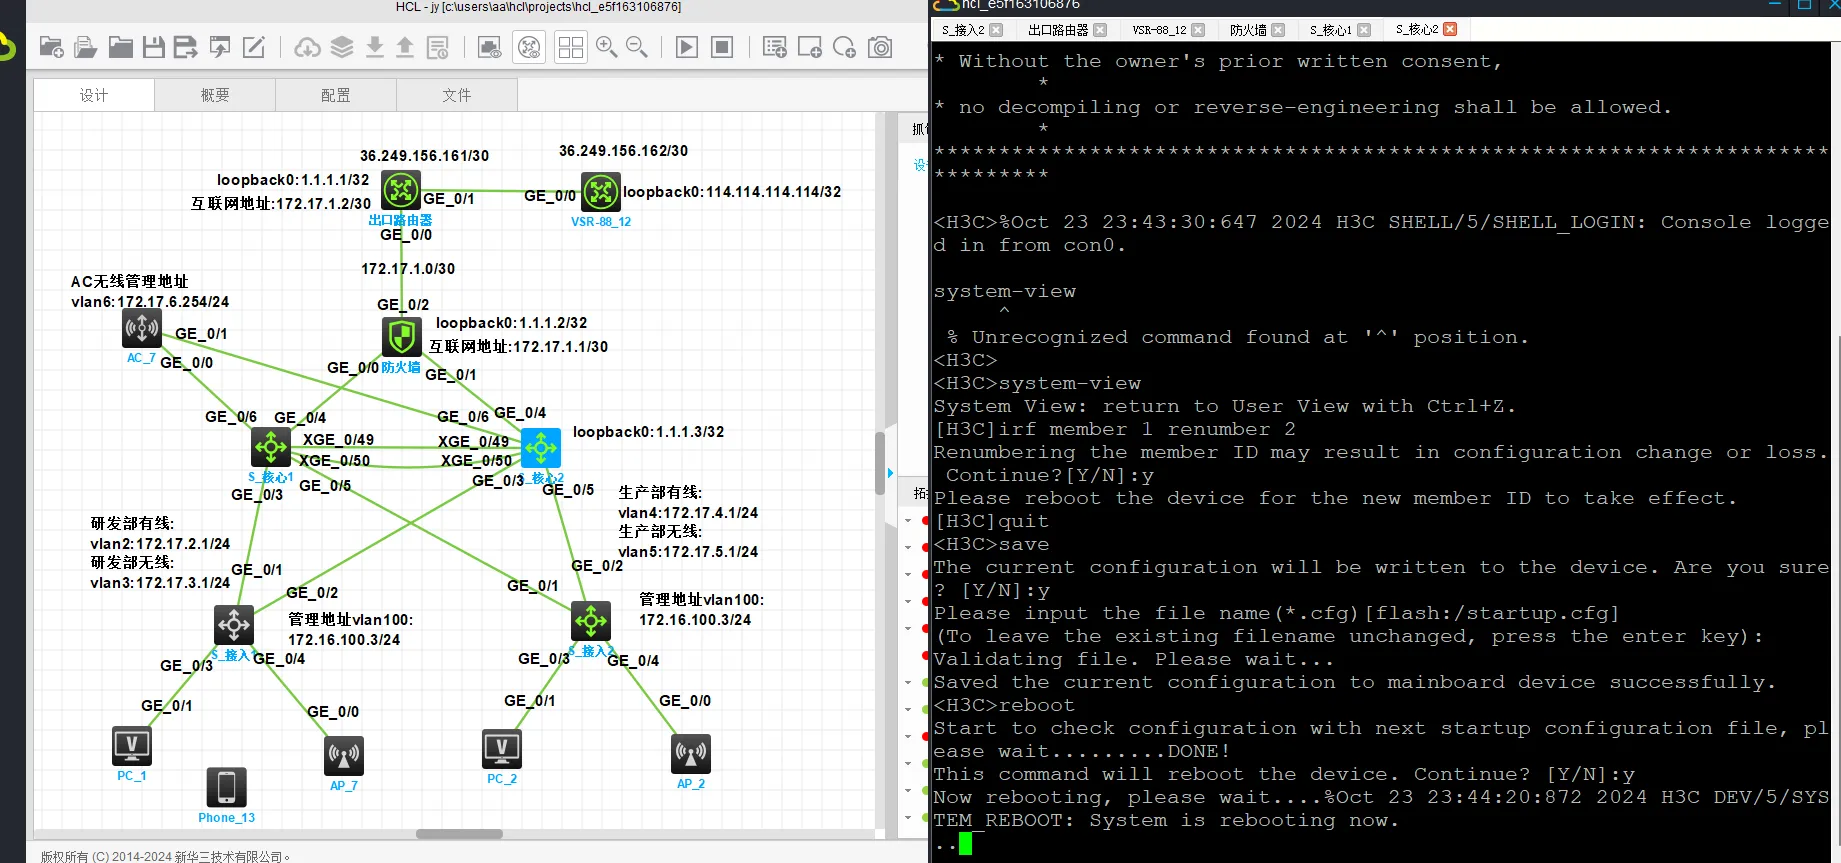Screen dimensions: 1841x863
Task: Click the vlan6:172.17.6.254/24 label
Action: [x=150, y=302]
